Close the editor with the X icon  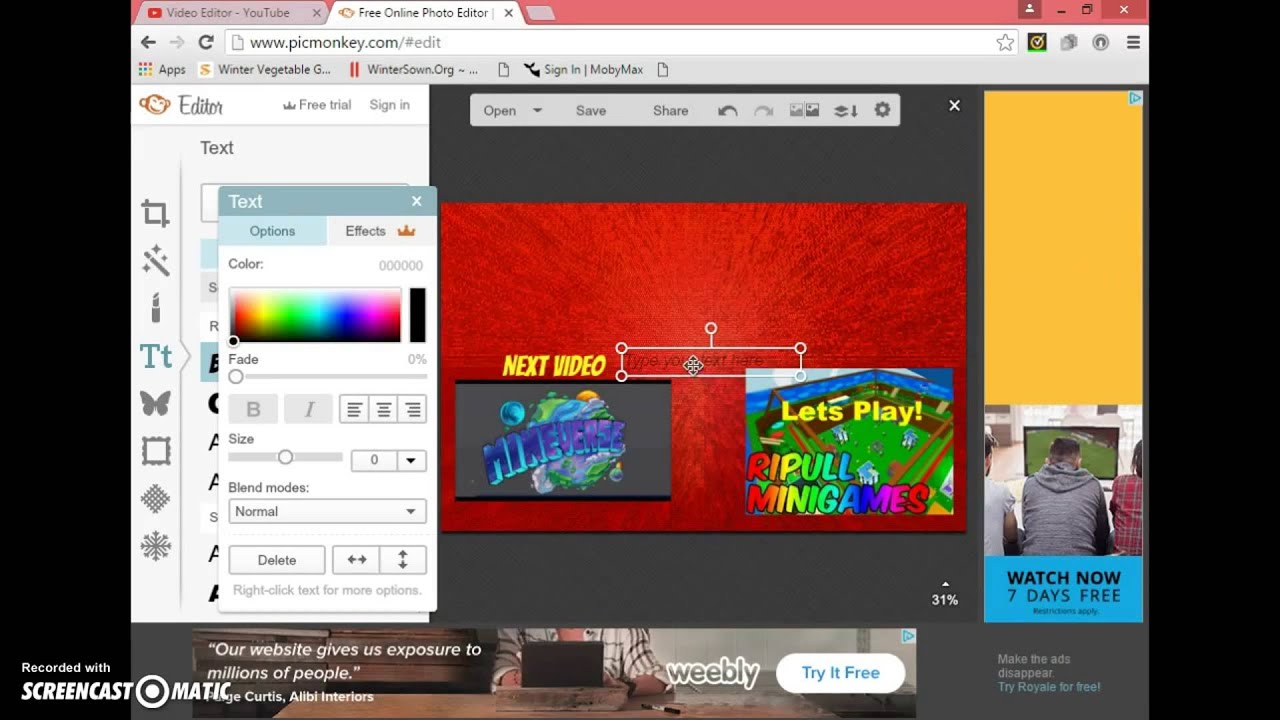954,105
